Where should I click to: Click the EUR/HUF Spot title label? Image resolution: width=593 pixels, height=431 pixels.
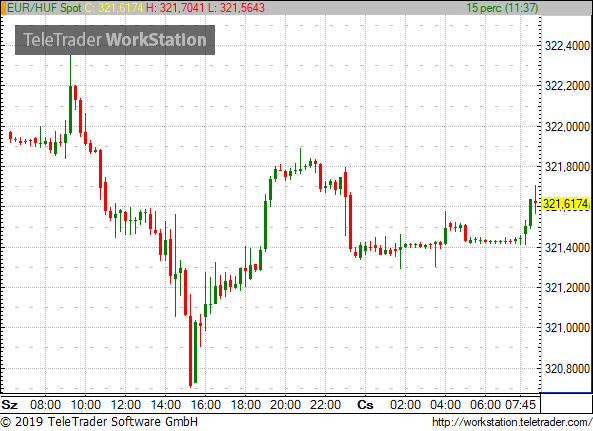(44, 8)
